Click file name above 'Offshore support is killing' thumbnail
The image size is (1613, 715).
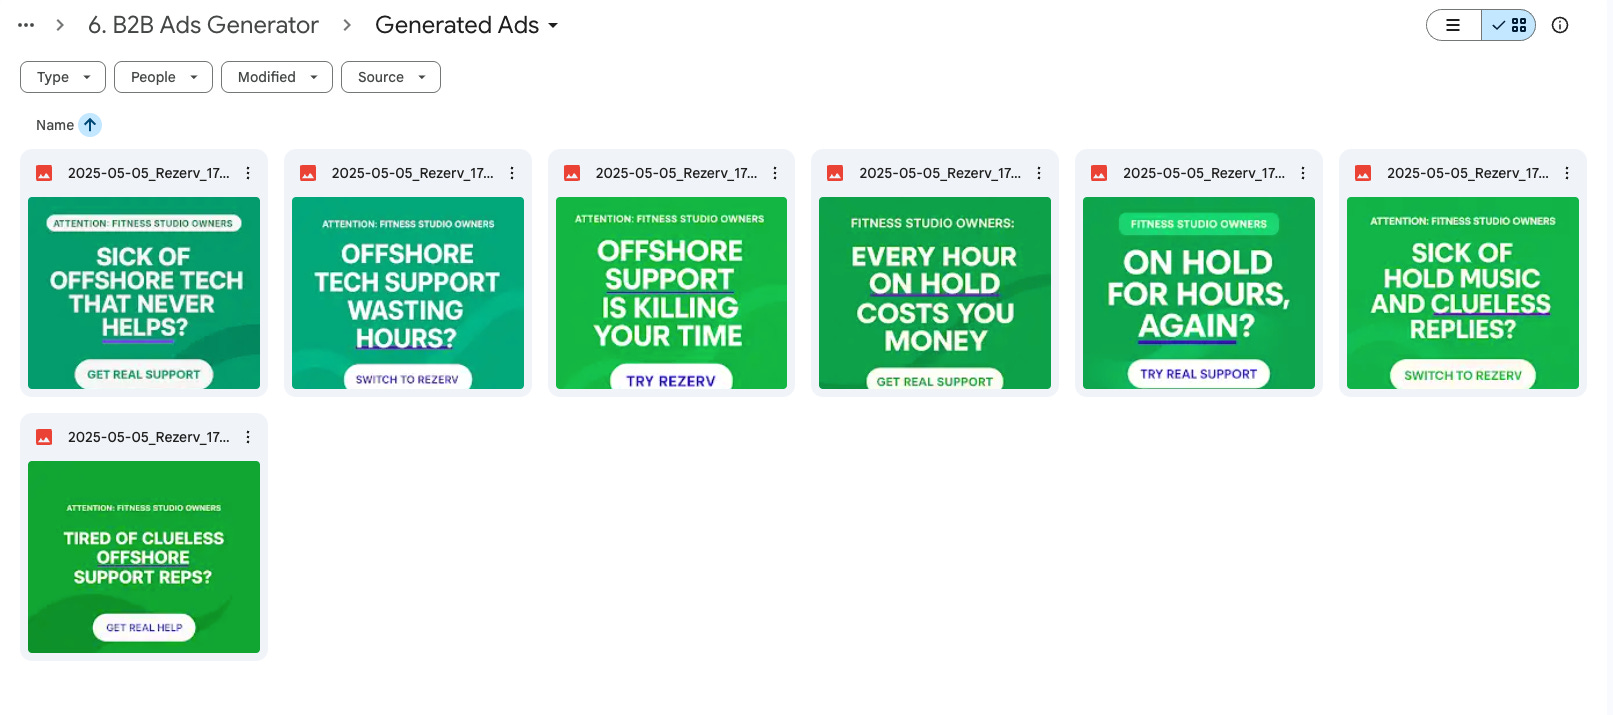tap(676, 173)
